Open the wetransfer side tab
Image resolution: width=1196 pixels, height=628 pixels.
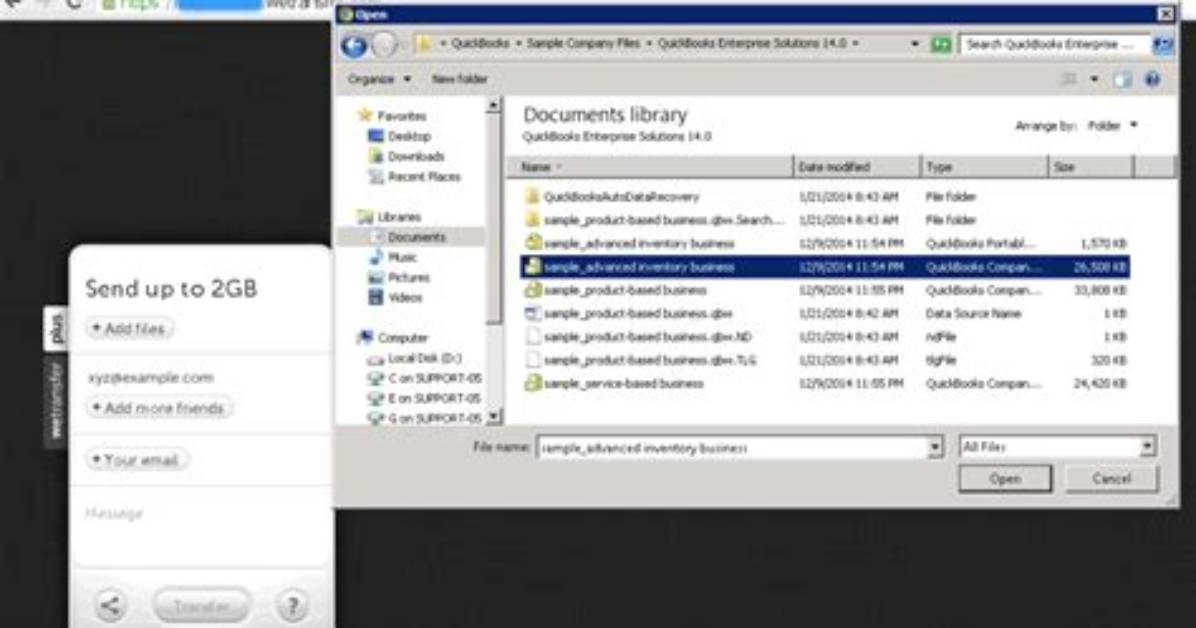coord(56,401)
